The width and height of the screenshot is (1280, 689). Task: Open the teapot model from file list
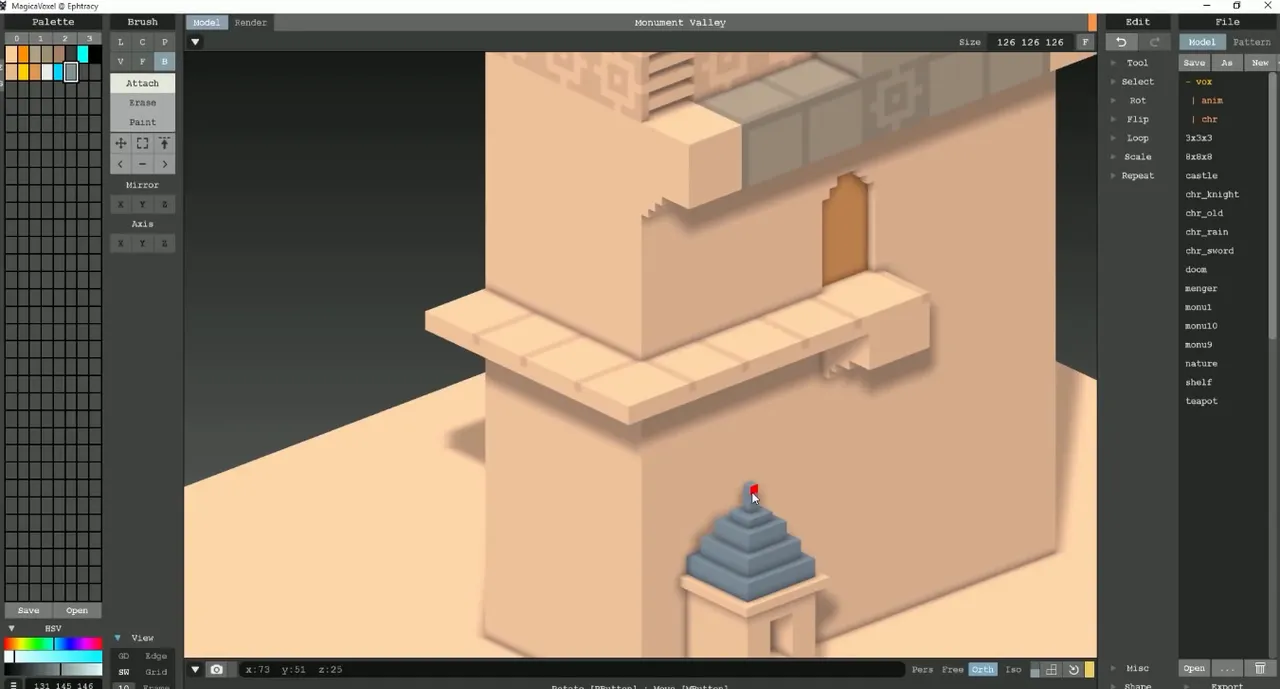click(x=1201, y=401)
